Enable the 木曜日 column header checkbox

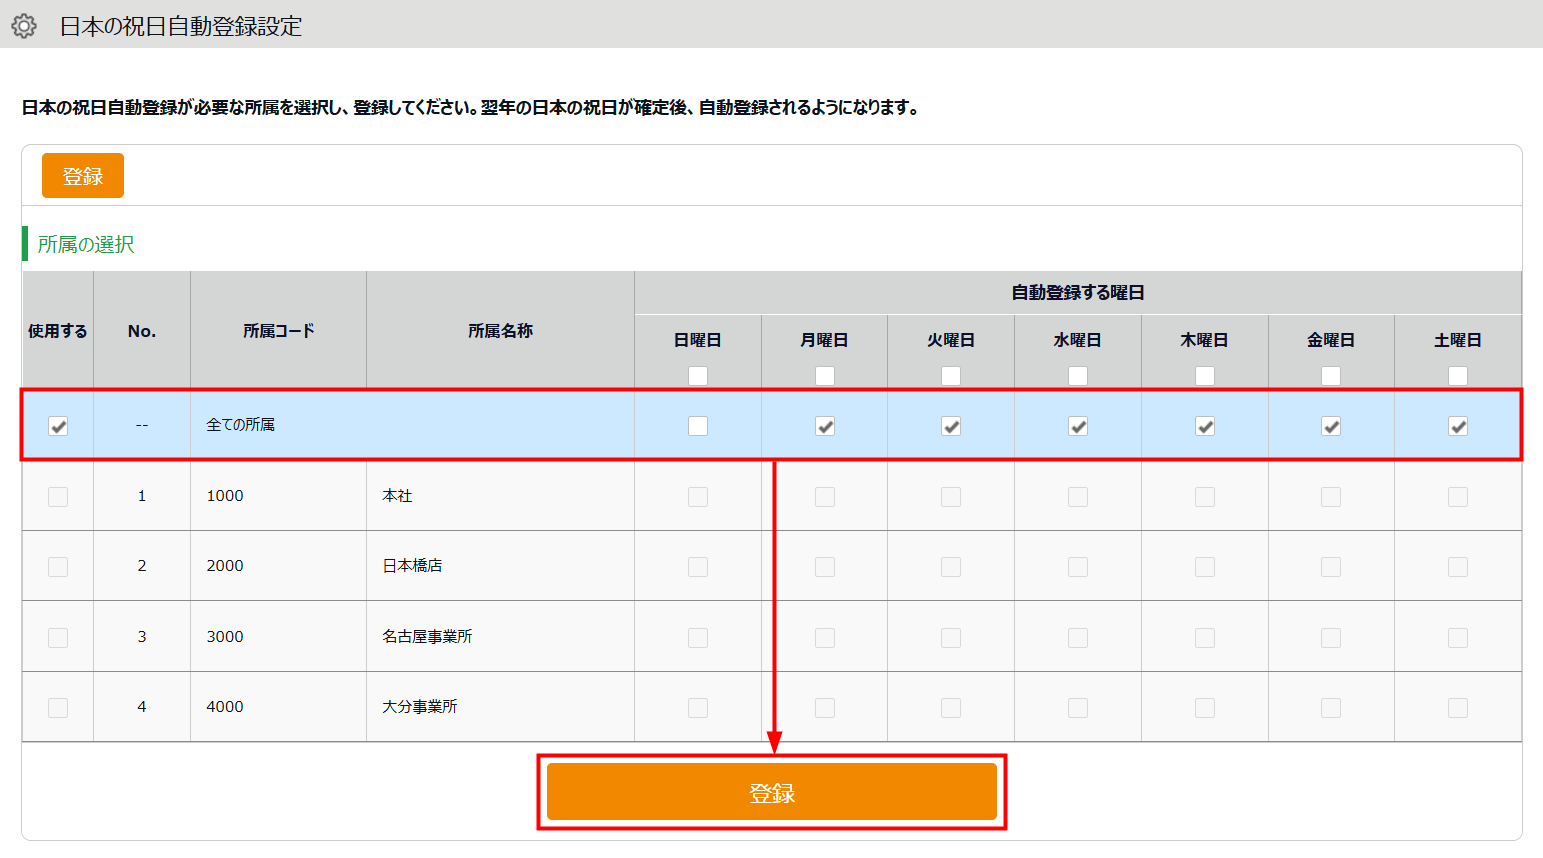point(1205,375)
